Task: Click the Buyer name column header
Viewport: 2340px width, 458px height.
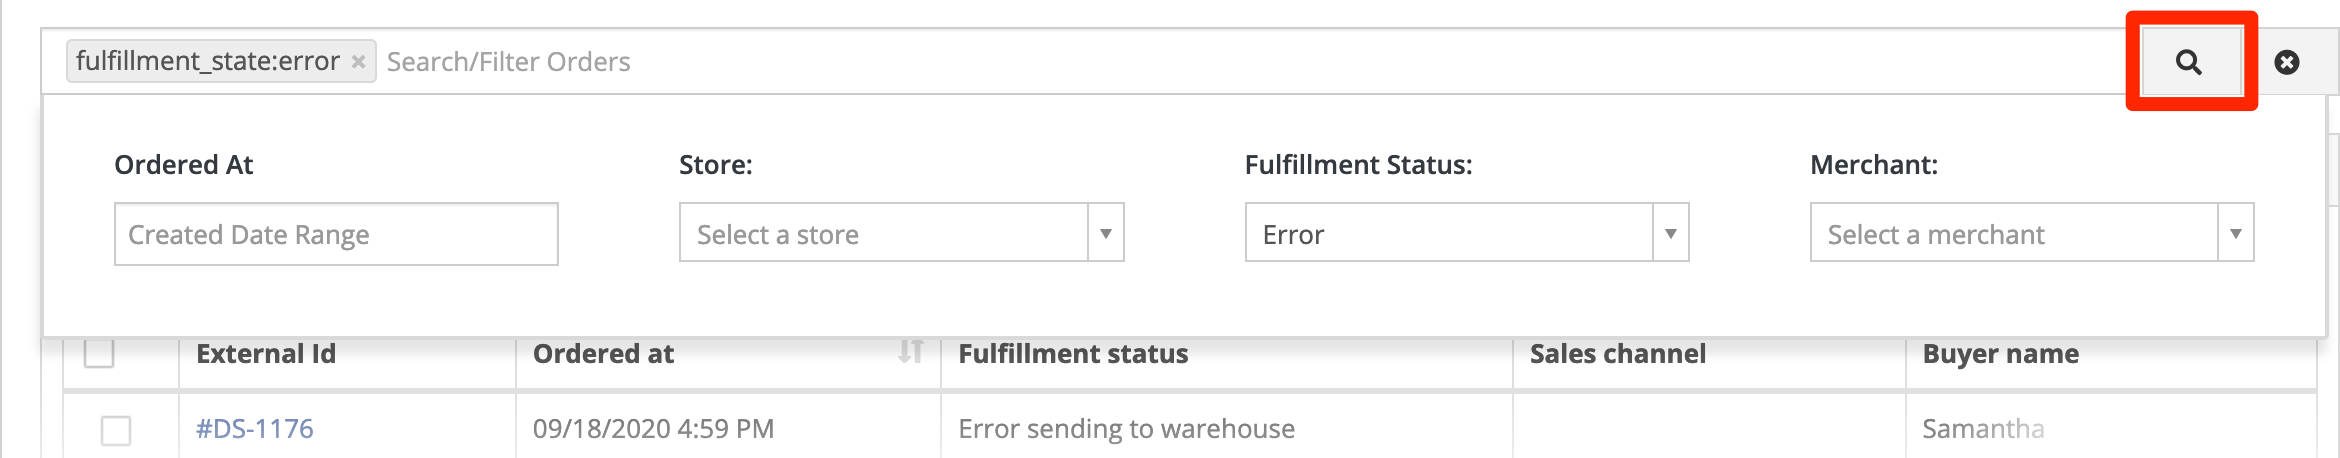Action: click(x=2001, y=354)
